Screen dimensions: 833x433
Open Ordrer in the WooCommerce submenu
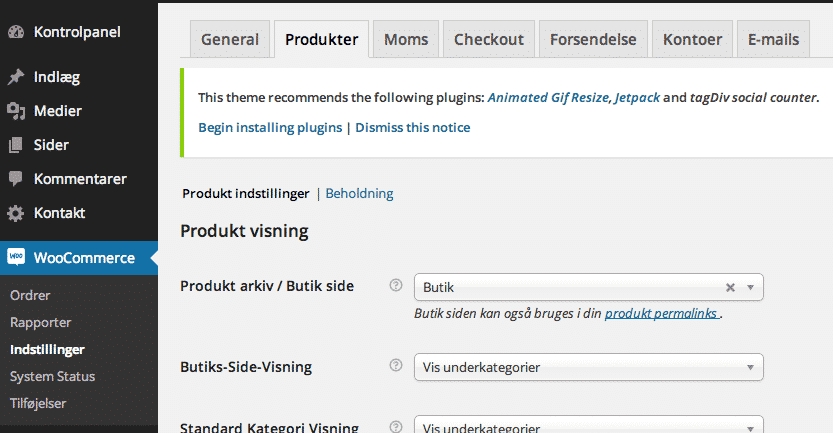pyautogui.click(x=30, y=295)
